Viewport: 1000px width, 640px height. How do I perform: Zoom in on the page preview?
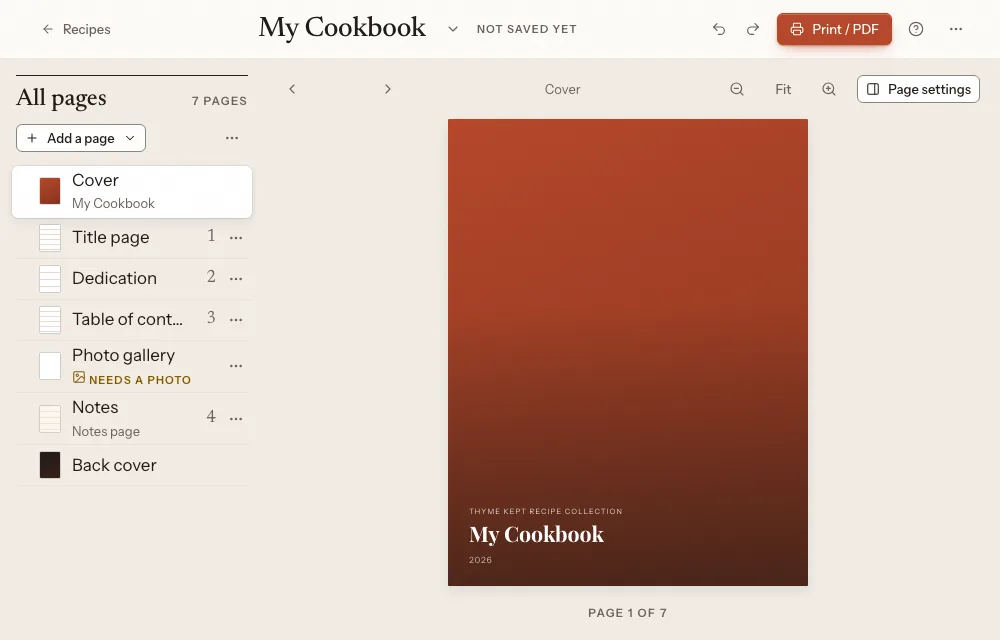[828, 89]
